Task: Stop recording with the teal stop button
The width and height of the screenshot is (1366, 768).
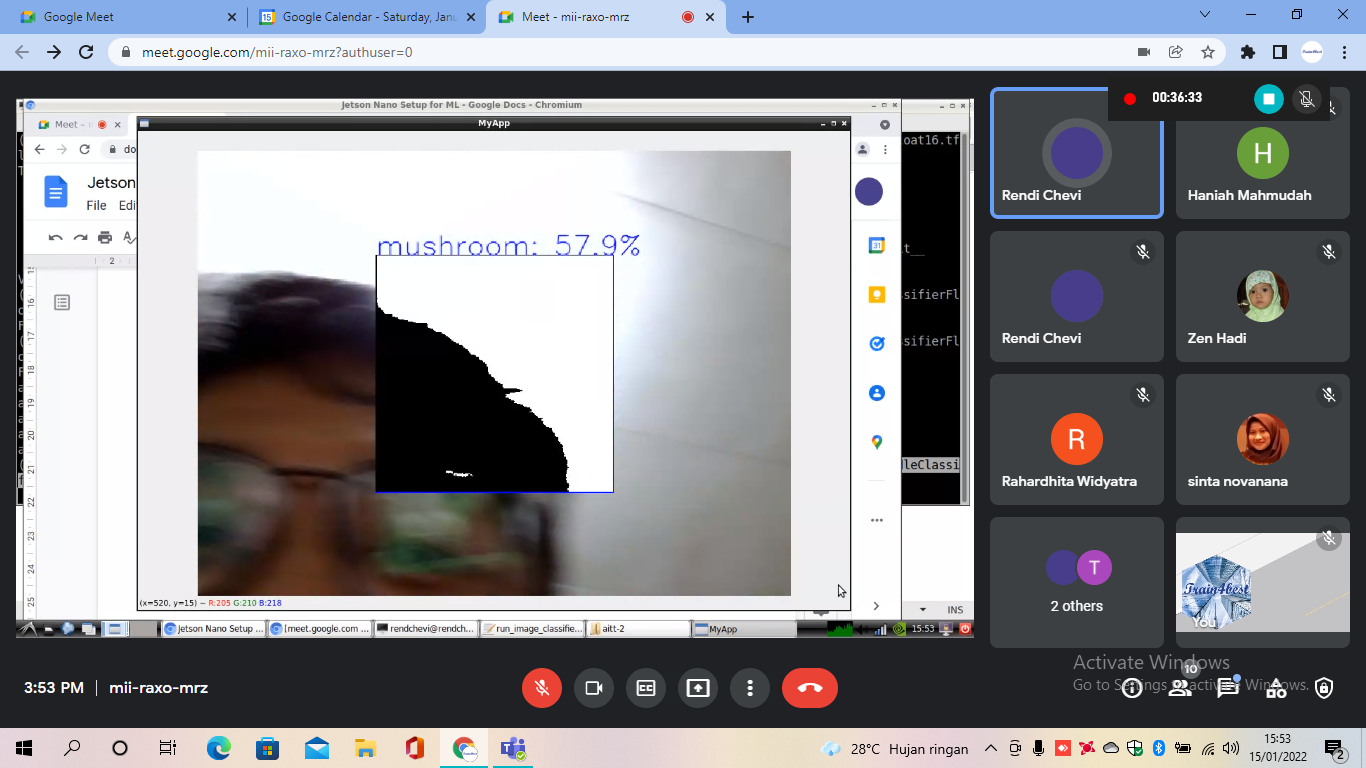Action: click(x=1269, y=98)
